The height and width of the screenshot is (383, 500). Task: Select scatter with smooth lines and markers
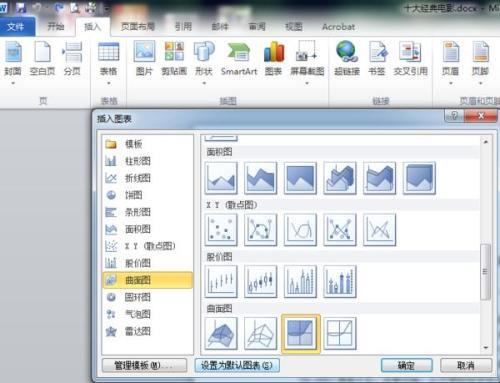click(261, 230)
